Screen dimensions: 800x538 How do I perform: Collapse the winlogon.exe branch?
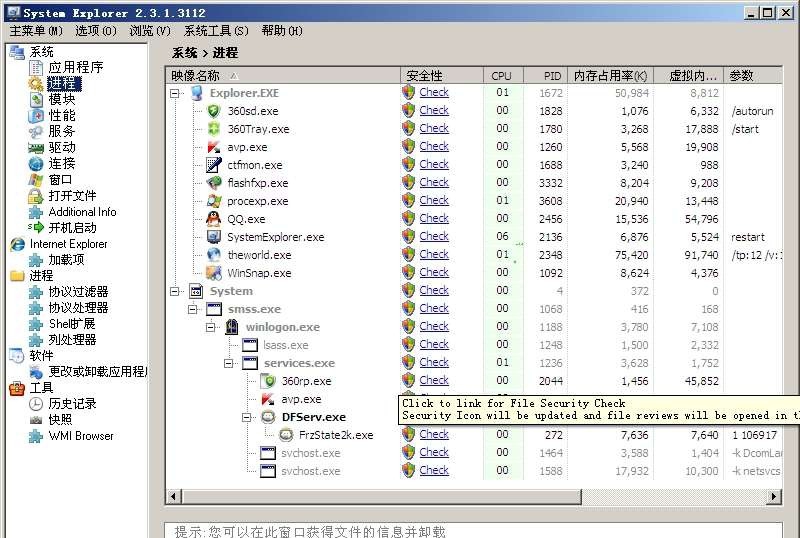[211, 327]
